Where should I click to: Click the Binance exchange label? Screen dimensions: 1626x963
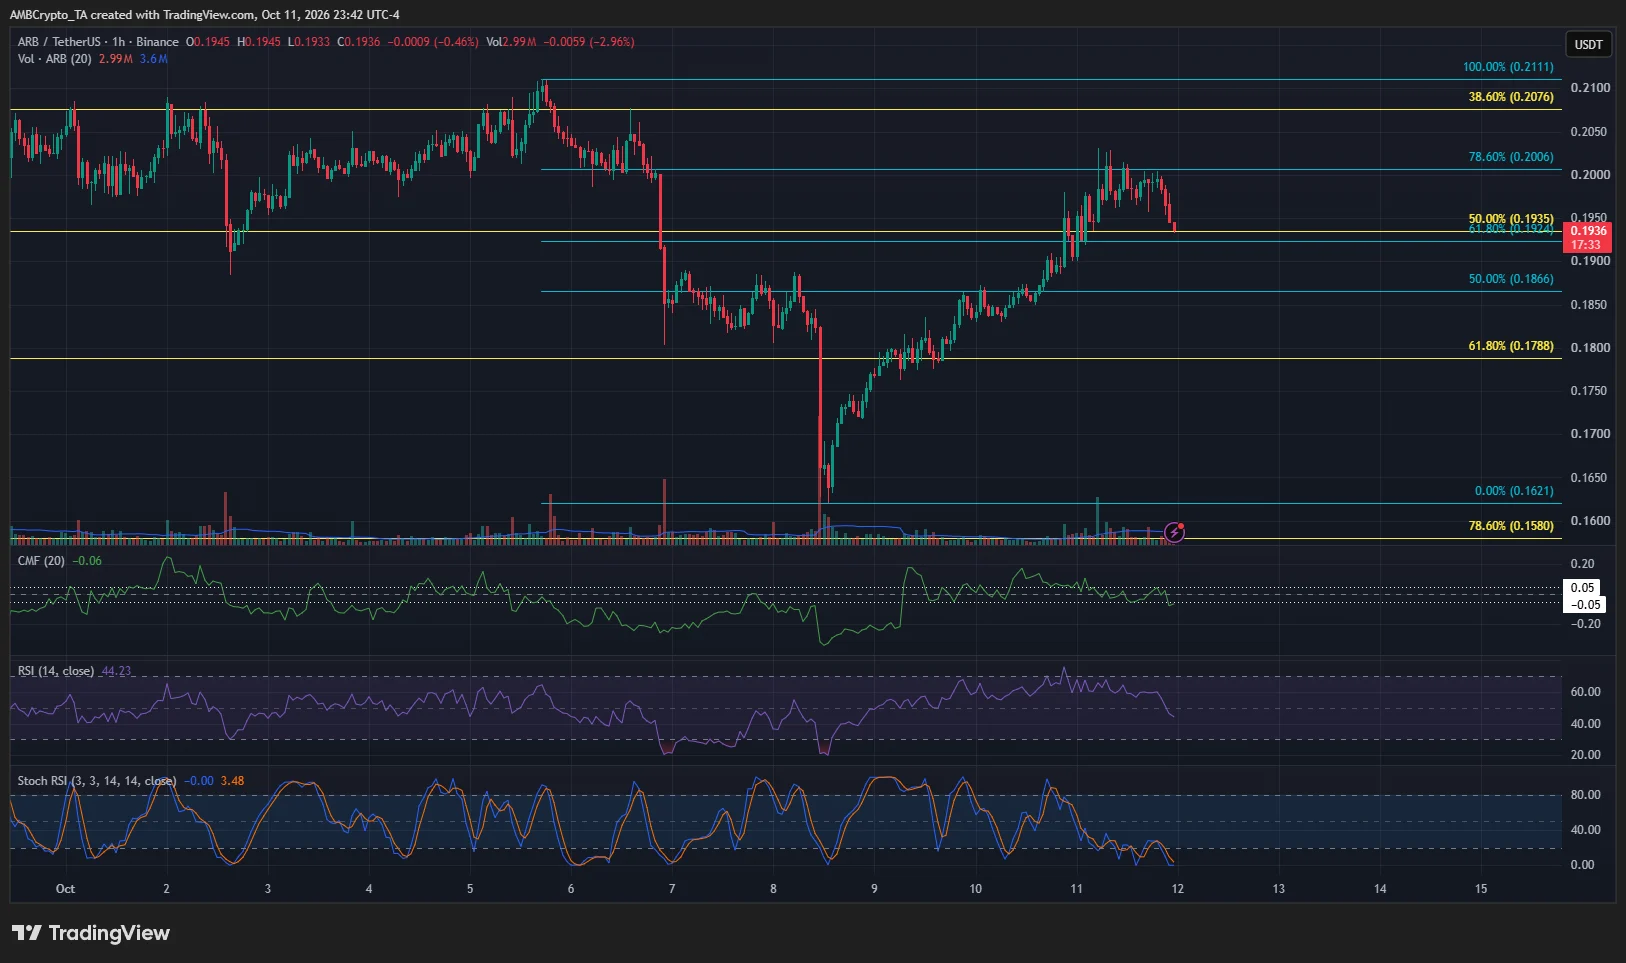157,42
